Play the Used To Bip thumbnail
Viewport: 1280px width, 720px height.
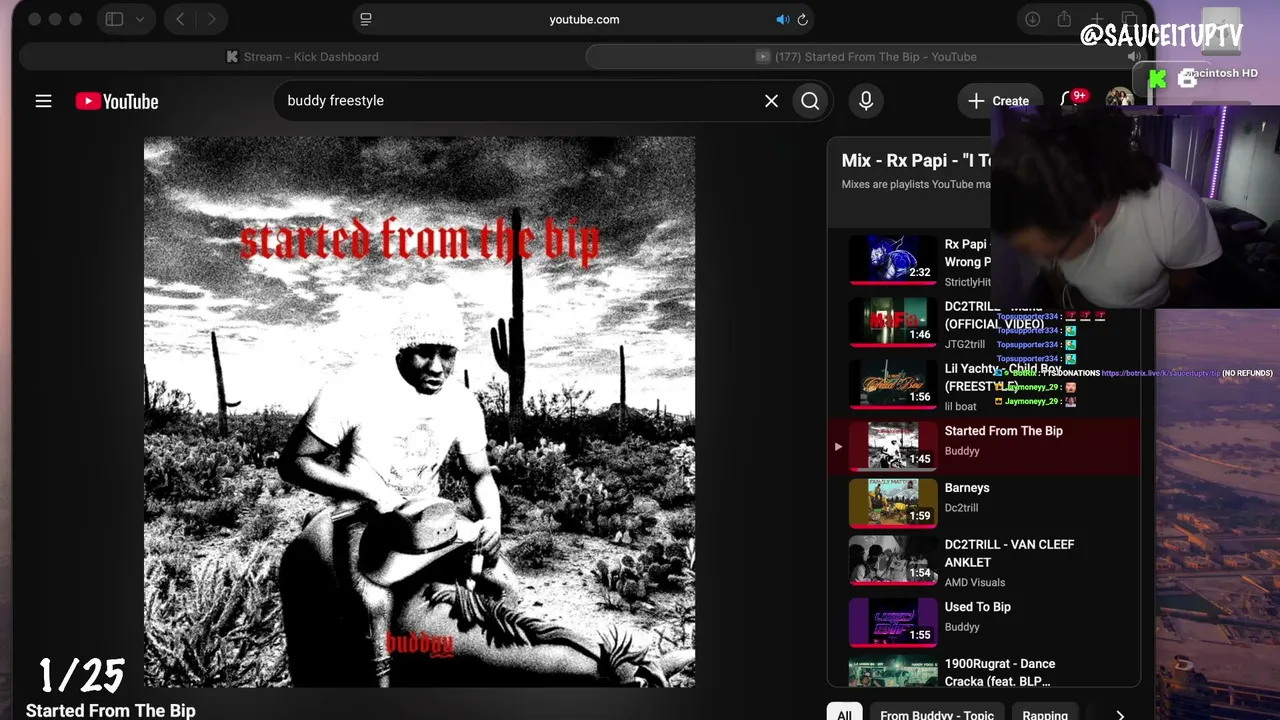(893, 622)
